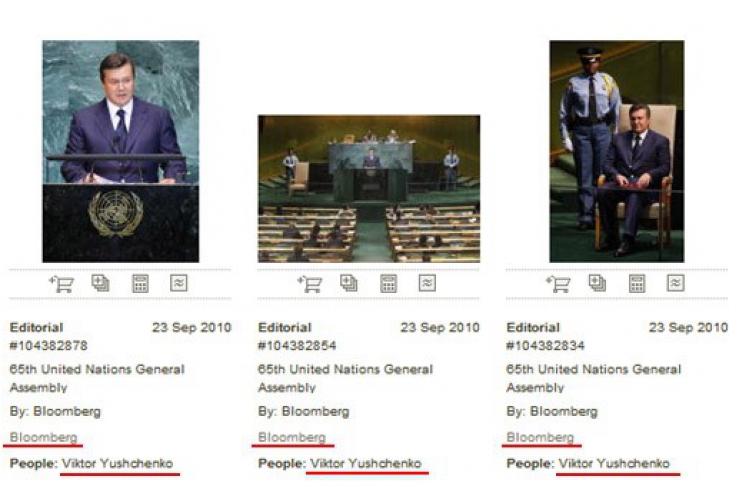Click Bloomberg link under image #104382834
Screen dimensions: 729x486
540,437
